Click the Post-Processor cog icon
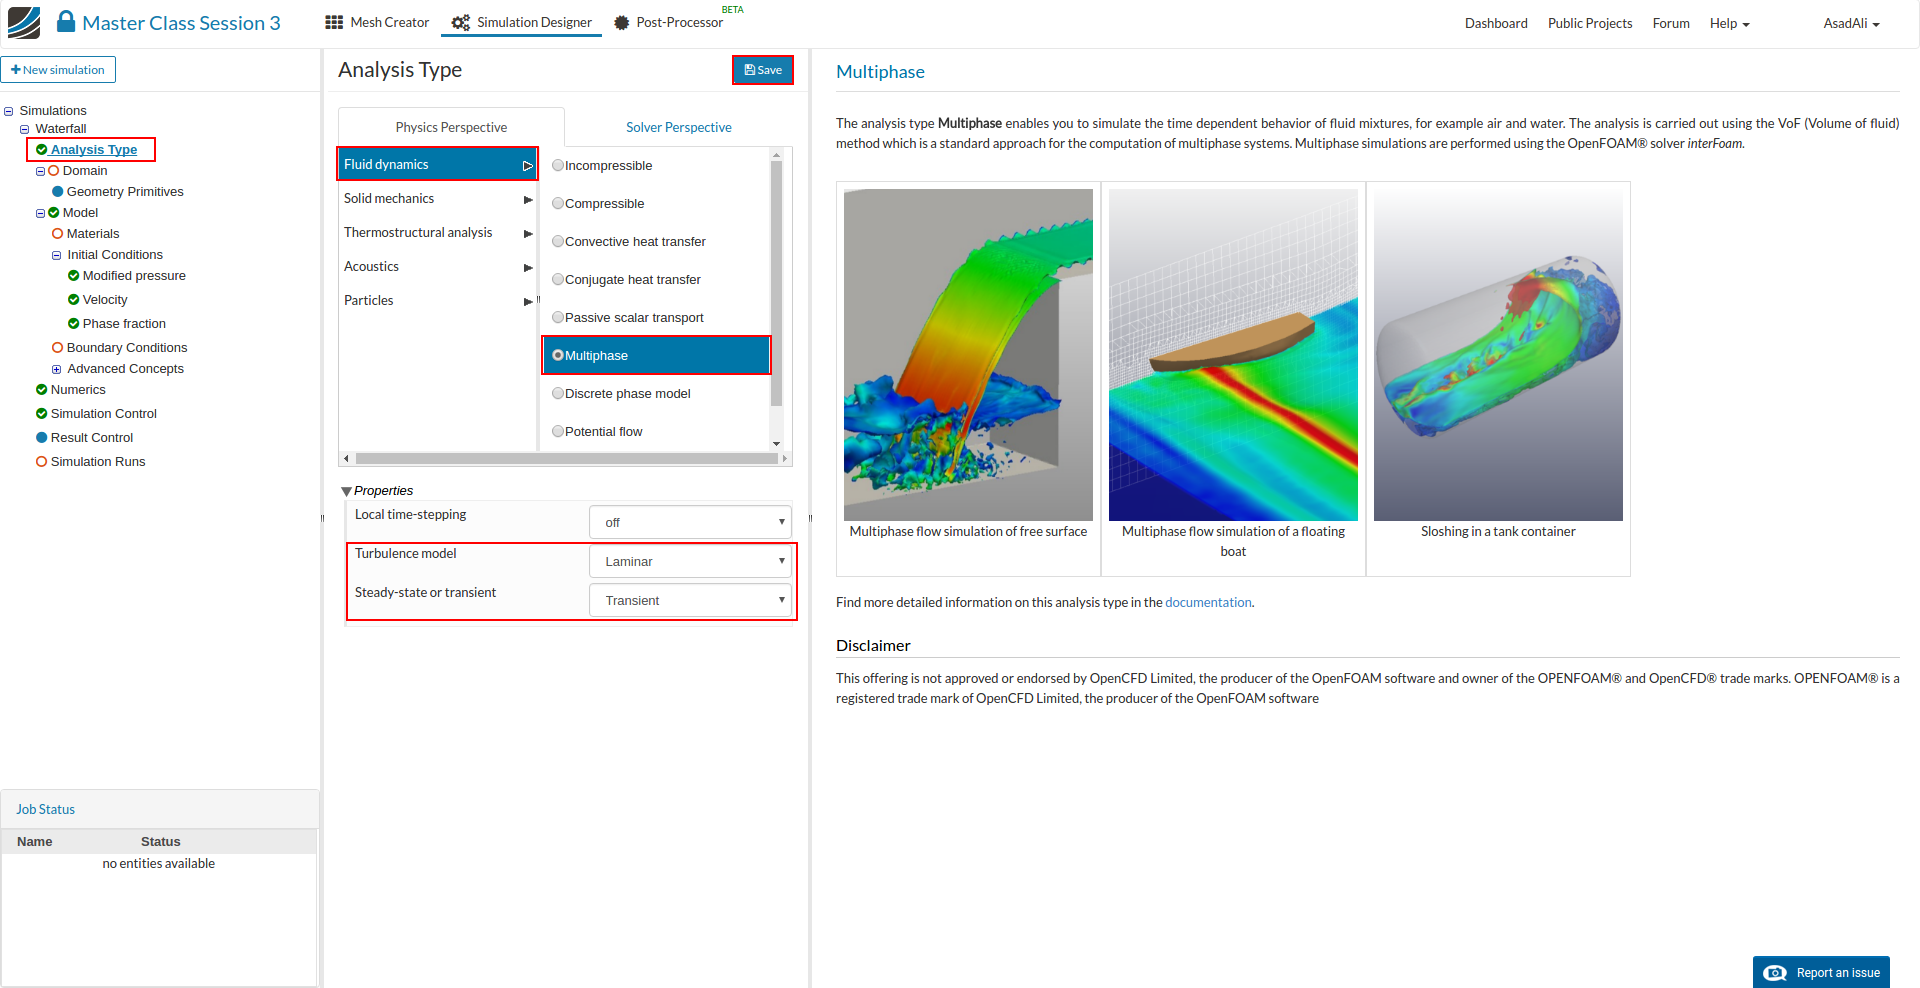Screen dimensions: 1920x988 tap(621, 22)
